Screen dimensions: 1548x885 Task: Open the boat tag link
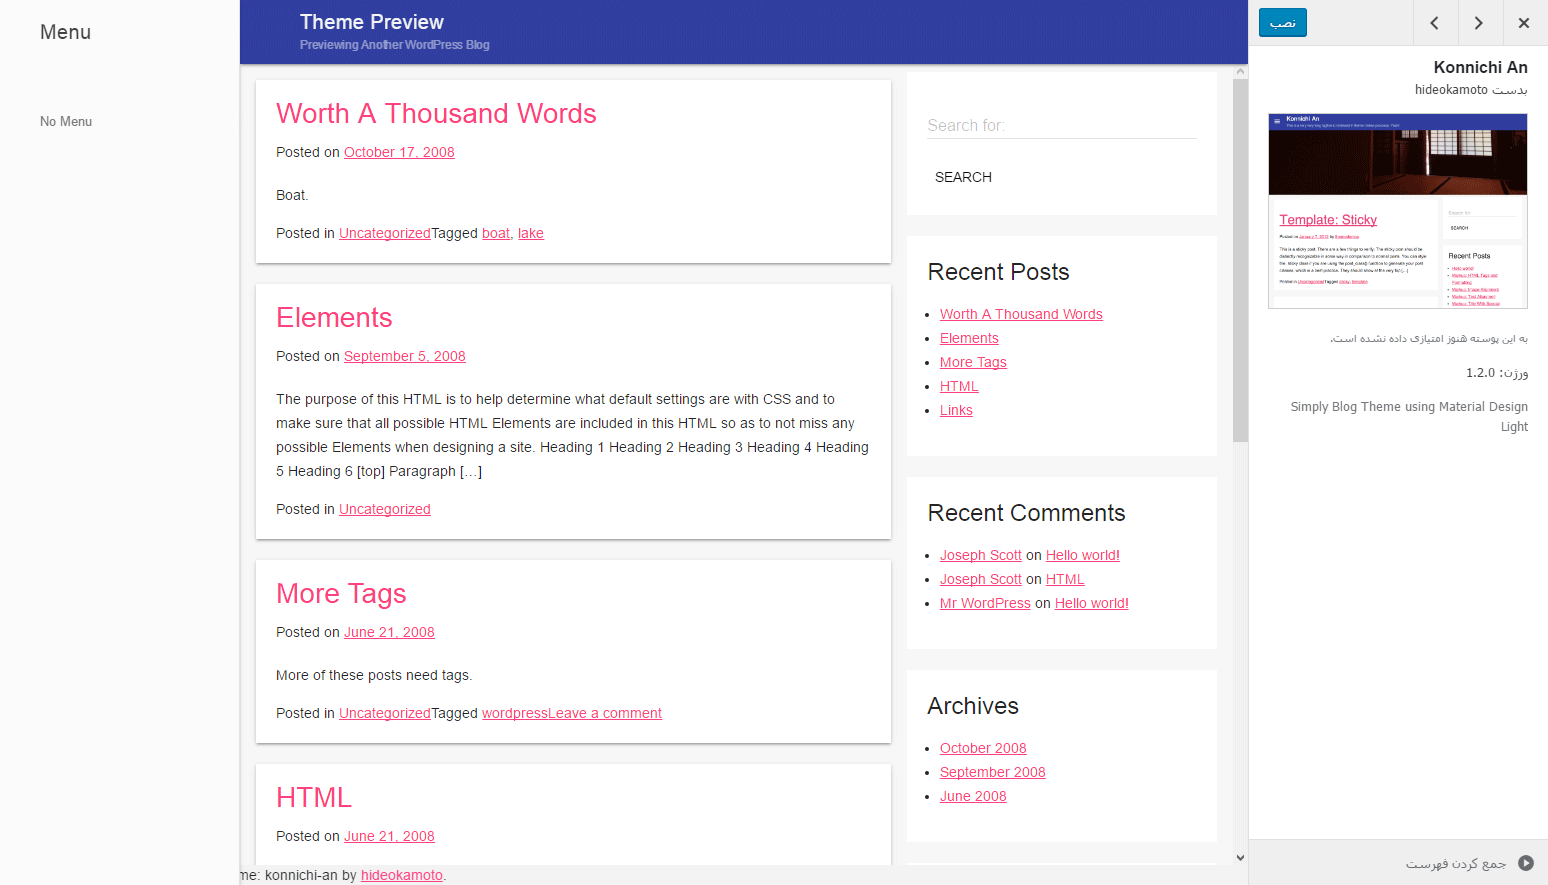[x=496, y=233]
